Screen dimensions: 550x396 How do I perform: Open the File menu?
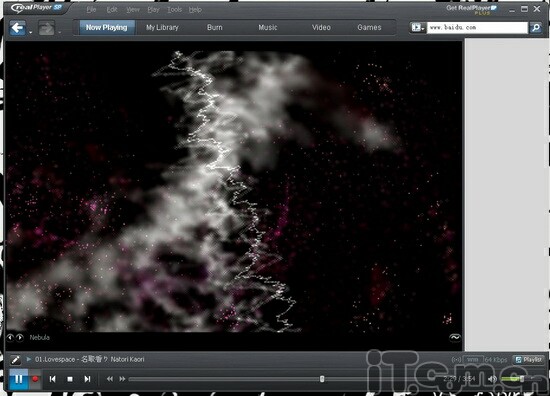[91, 10]
